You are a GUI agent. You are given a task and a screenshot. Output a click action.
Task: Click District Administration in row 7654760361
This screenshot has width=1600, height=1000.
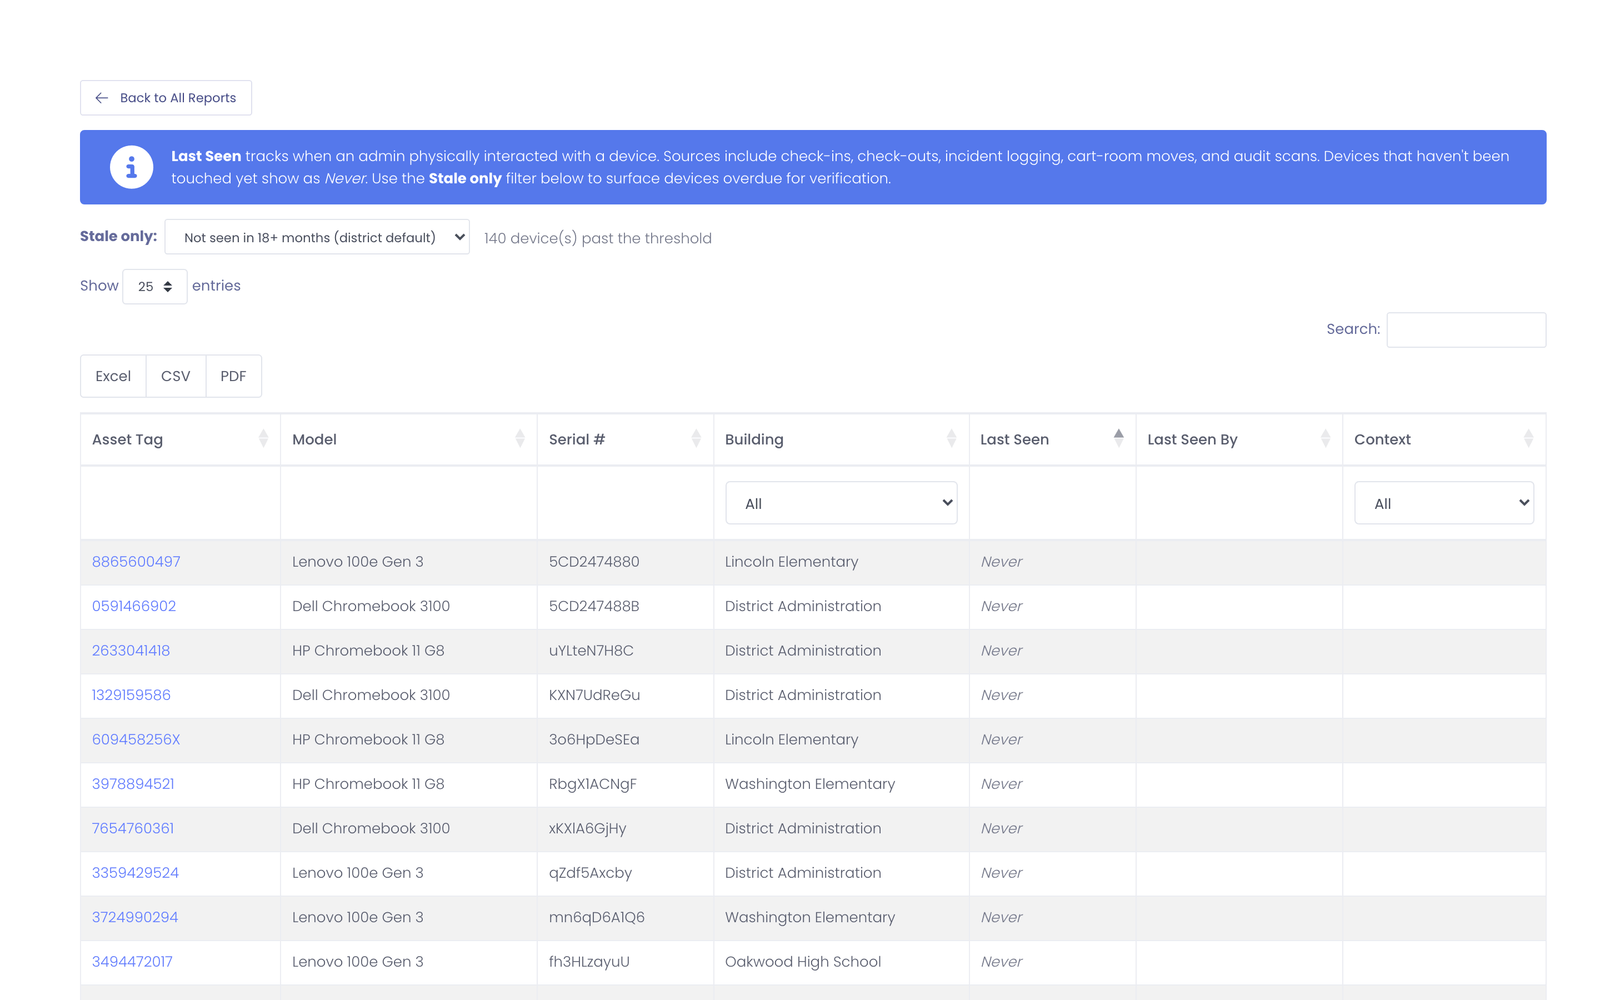[803, 828]
